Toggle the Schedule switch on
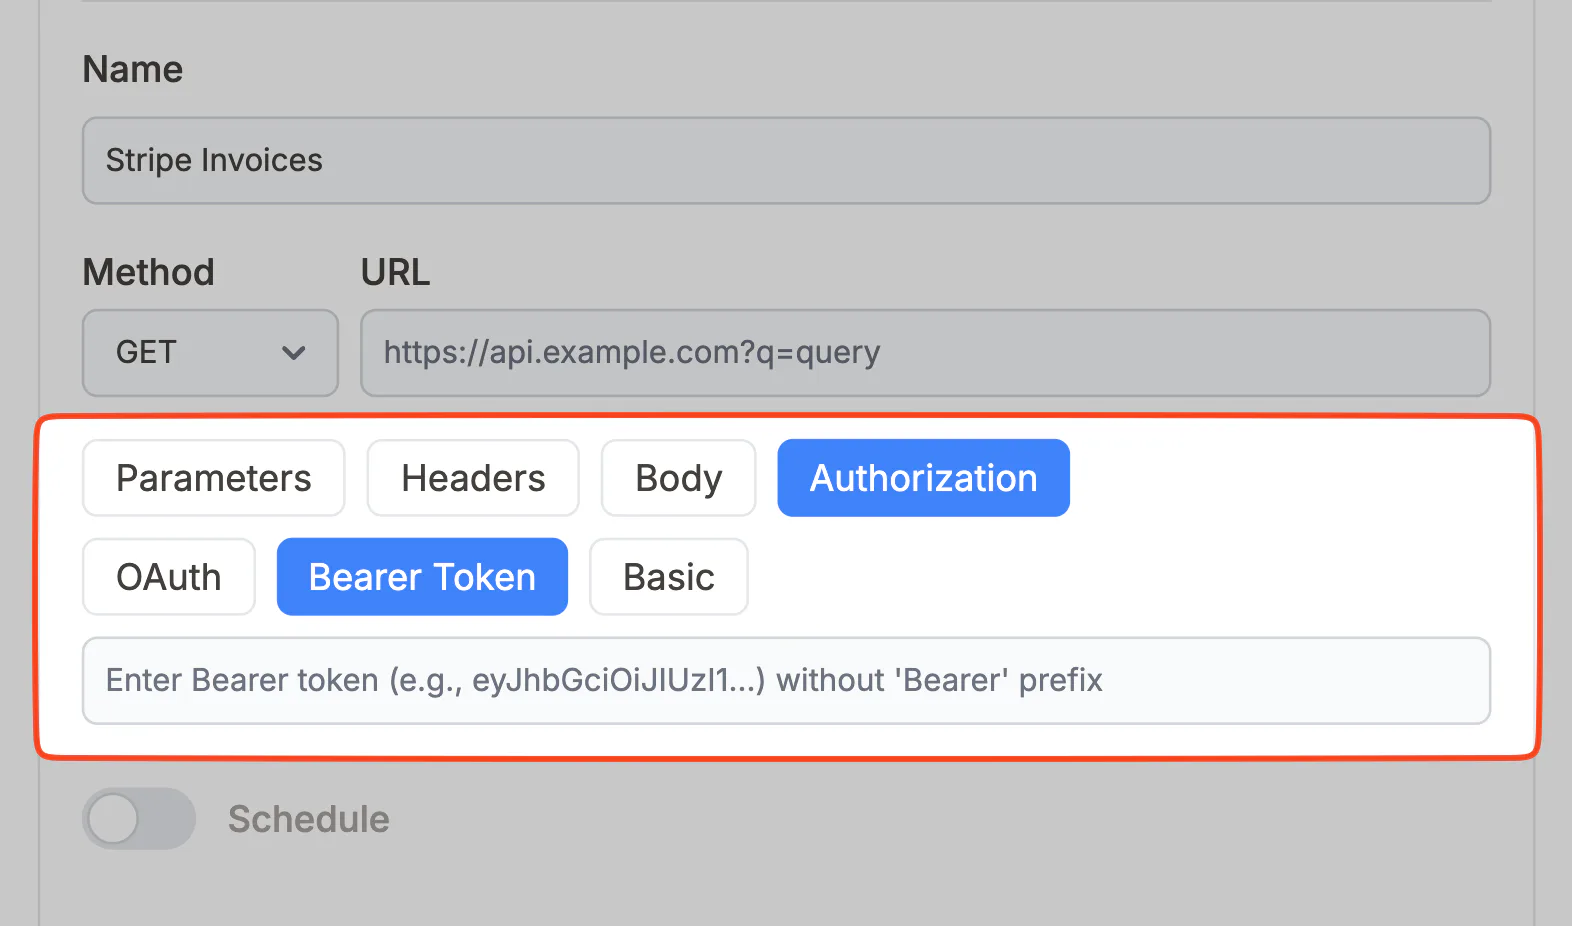1572x926 pixels. tap(139, 819)
